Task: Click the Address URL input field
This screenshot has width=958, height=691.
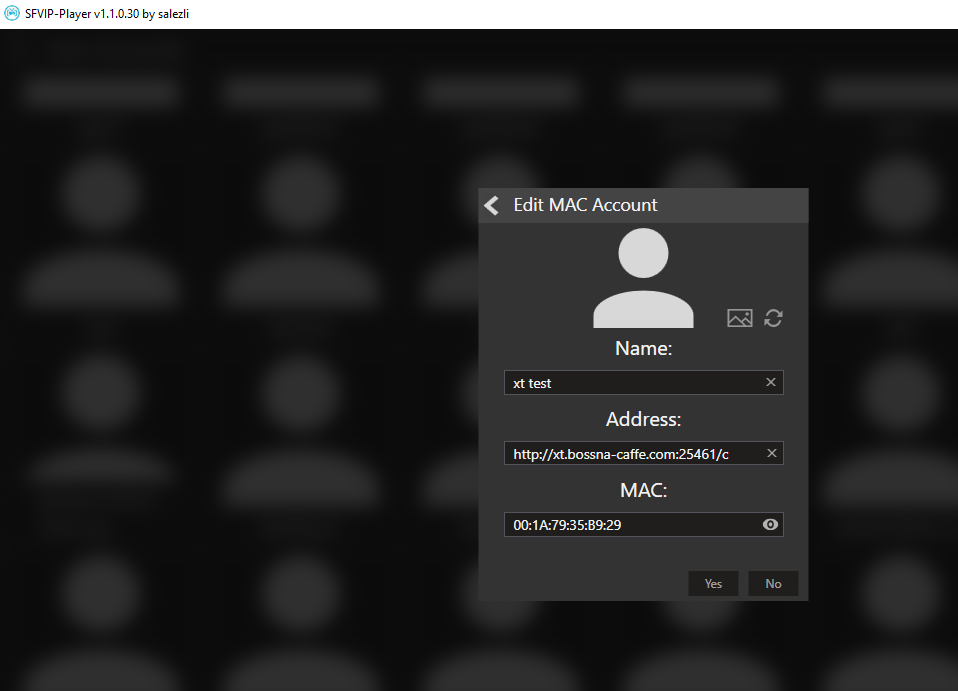Action: pos(643,453)
